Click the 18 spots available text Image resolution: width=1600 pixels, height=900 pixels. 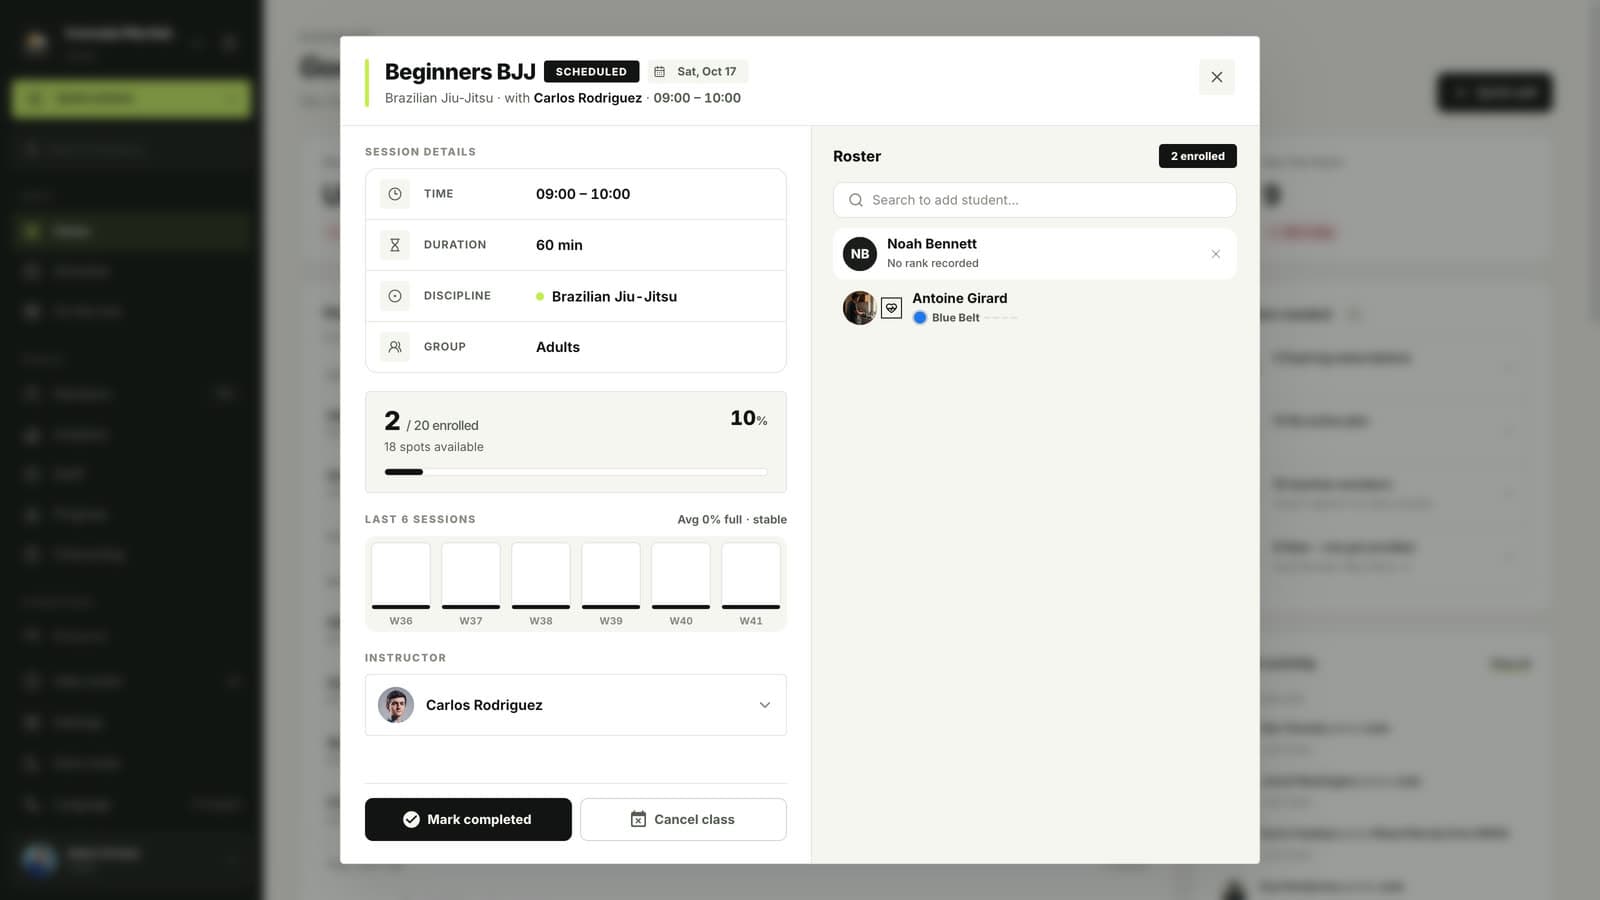[x=434, y=447]
